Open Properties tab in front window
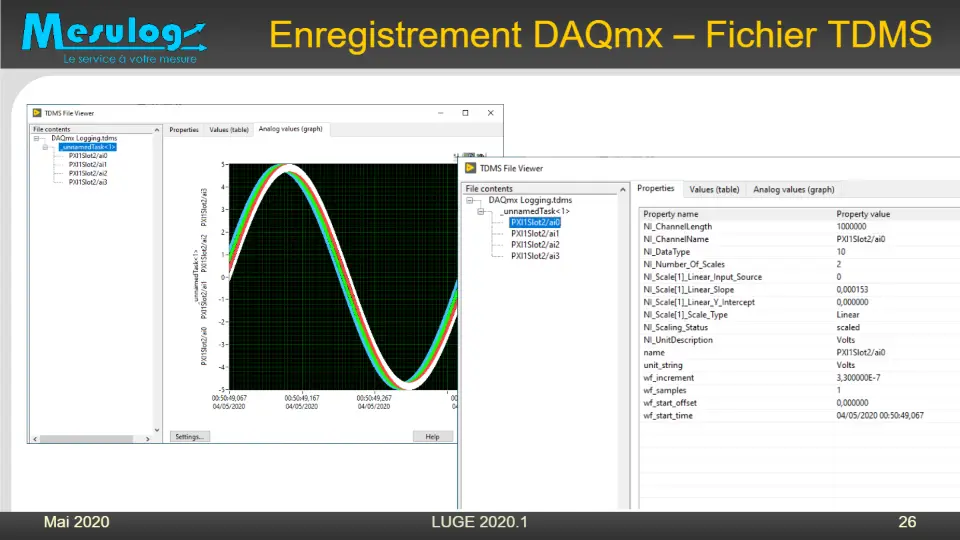The image size is (960, 540). tap(656, 189)
